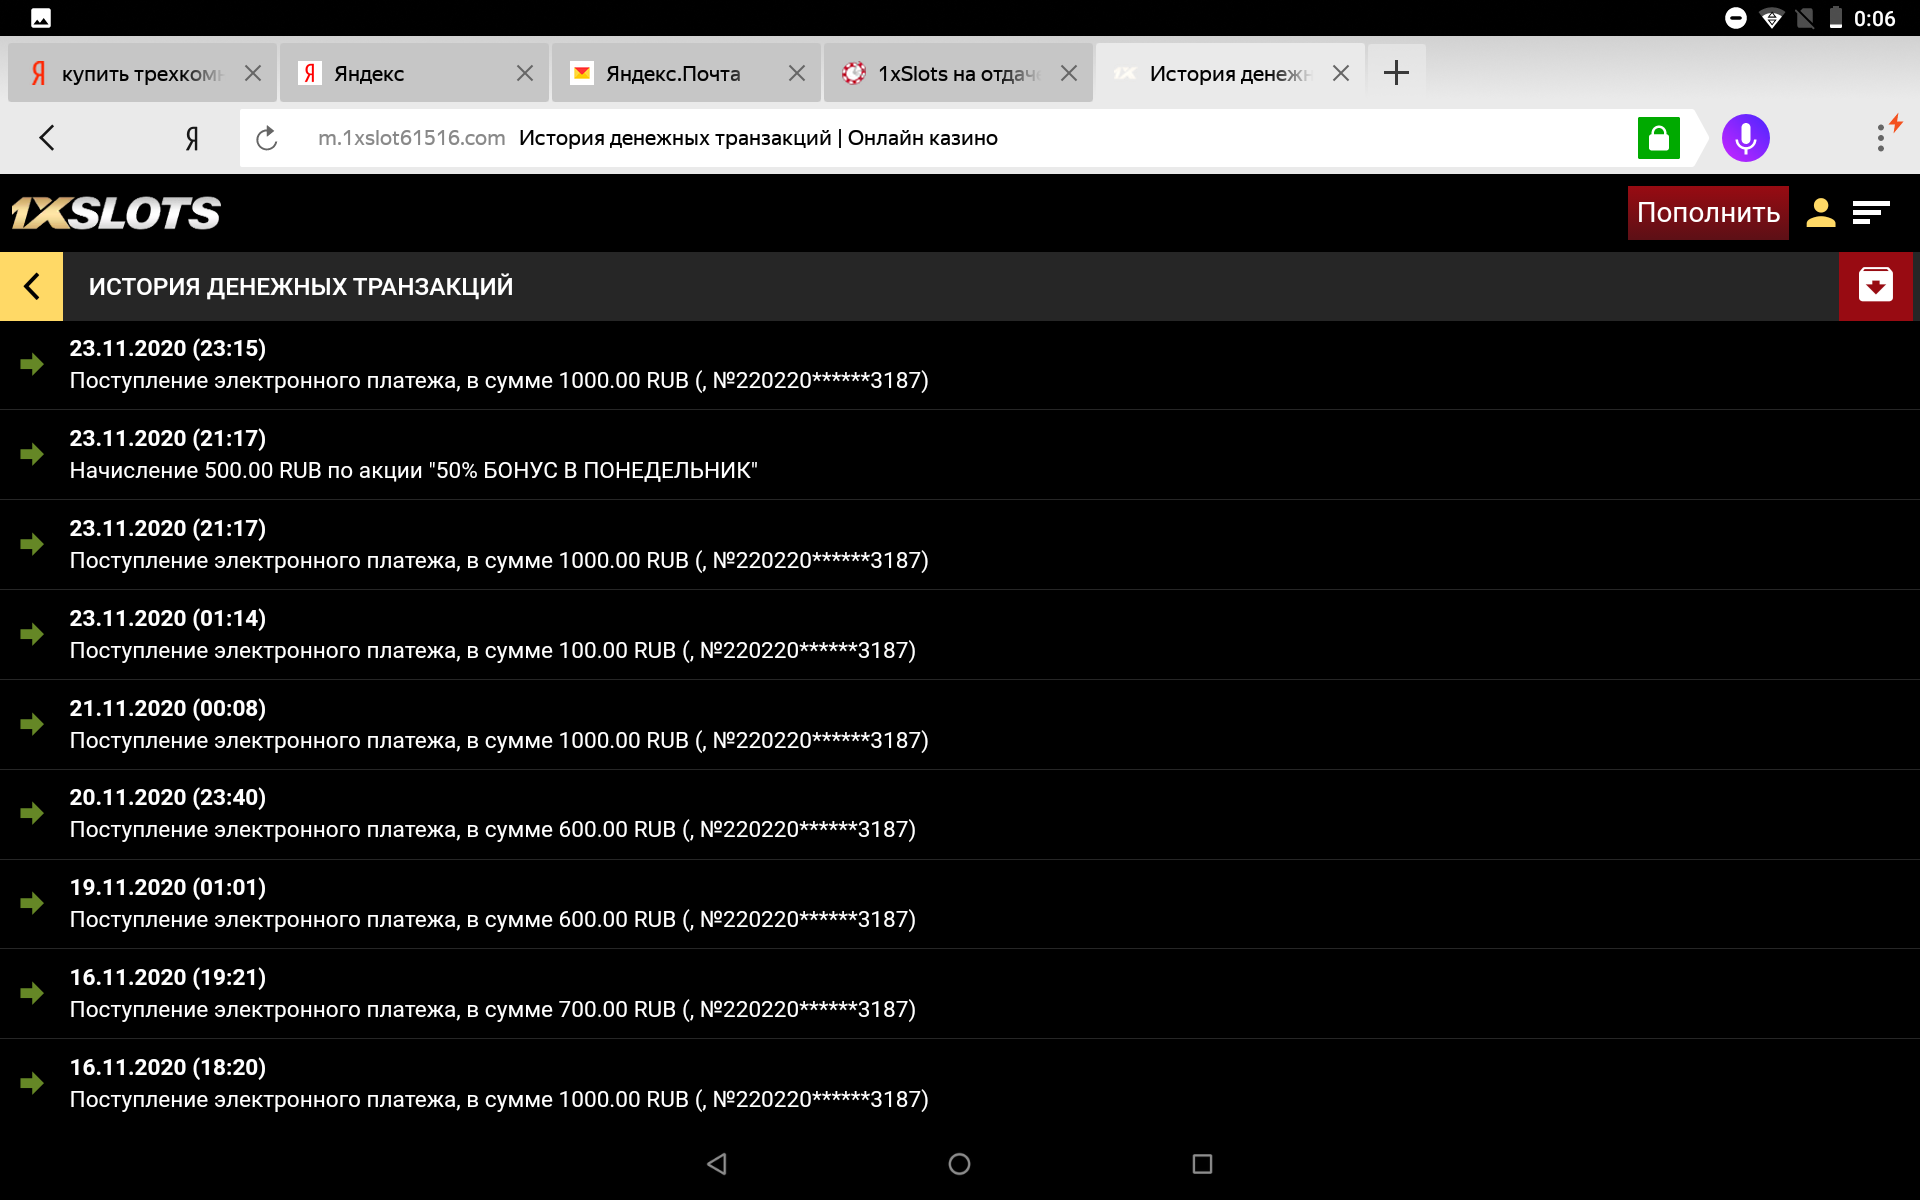This screenshot has width=1920, height=1200.
Task: Click the Yandex home Я button
Action: point(192,138)
